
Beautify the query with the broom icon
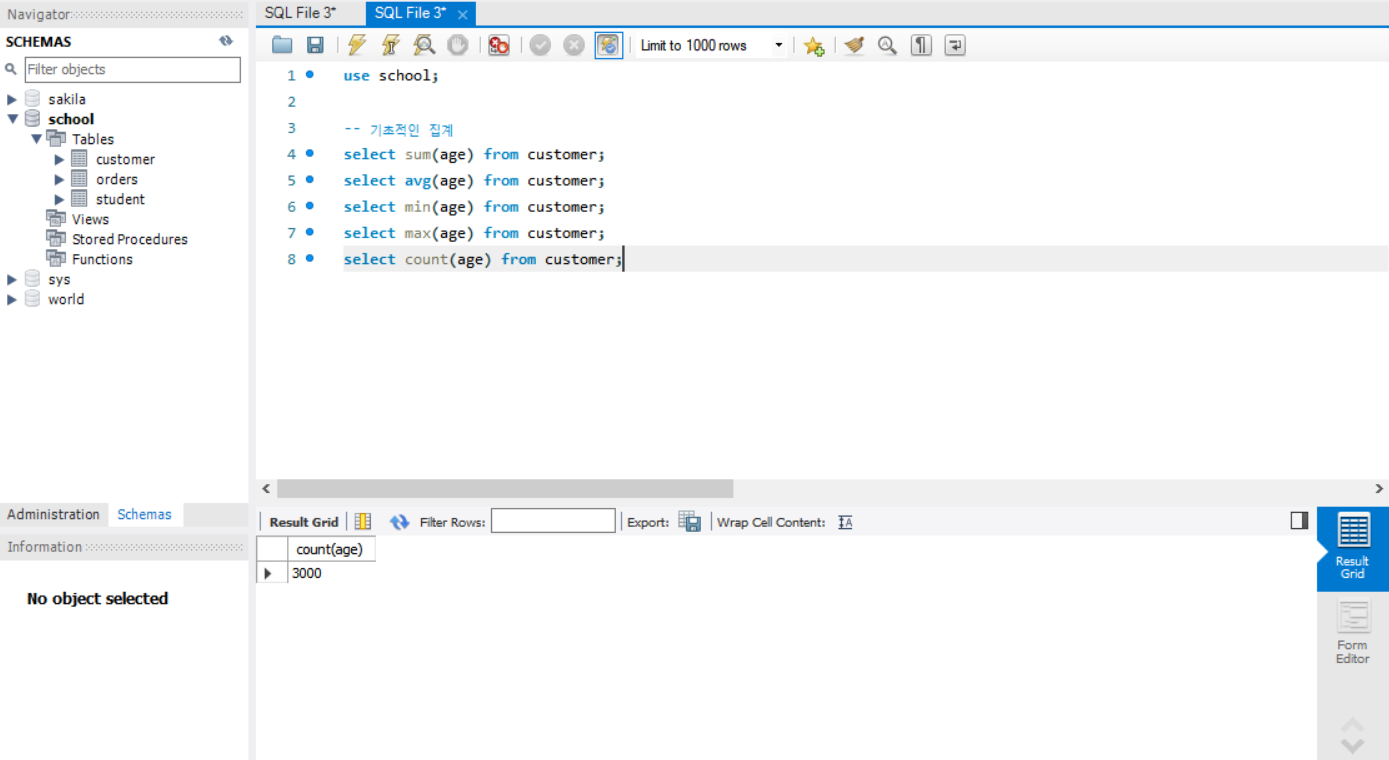point(853,45)
